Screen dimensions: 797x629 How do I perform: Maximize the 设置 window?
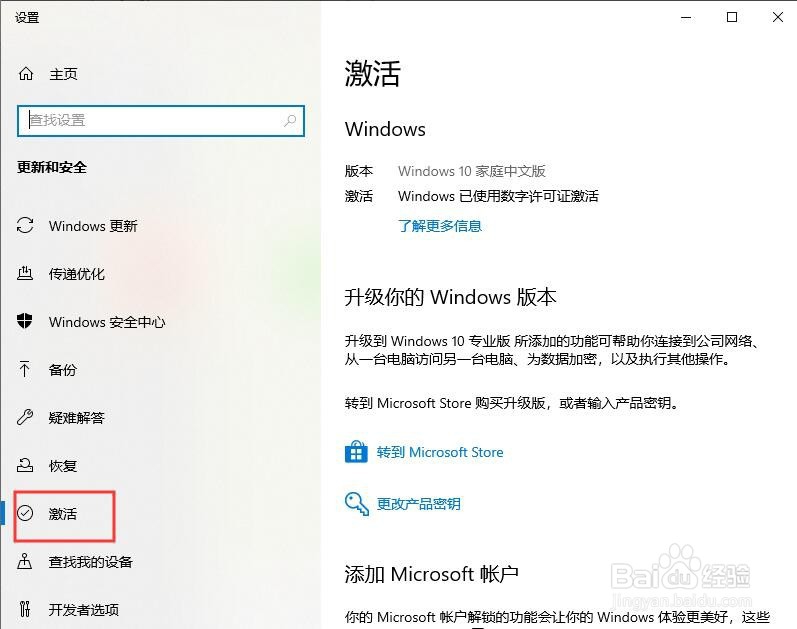click(x=732, y=17)
